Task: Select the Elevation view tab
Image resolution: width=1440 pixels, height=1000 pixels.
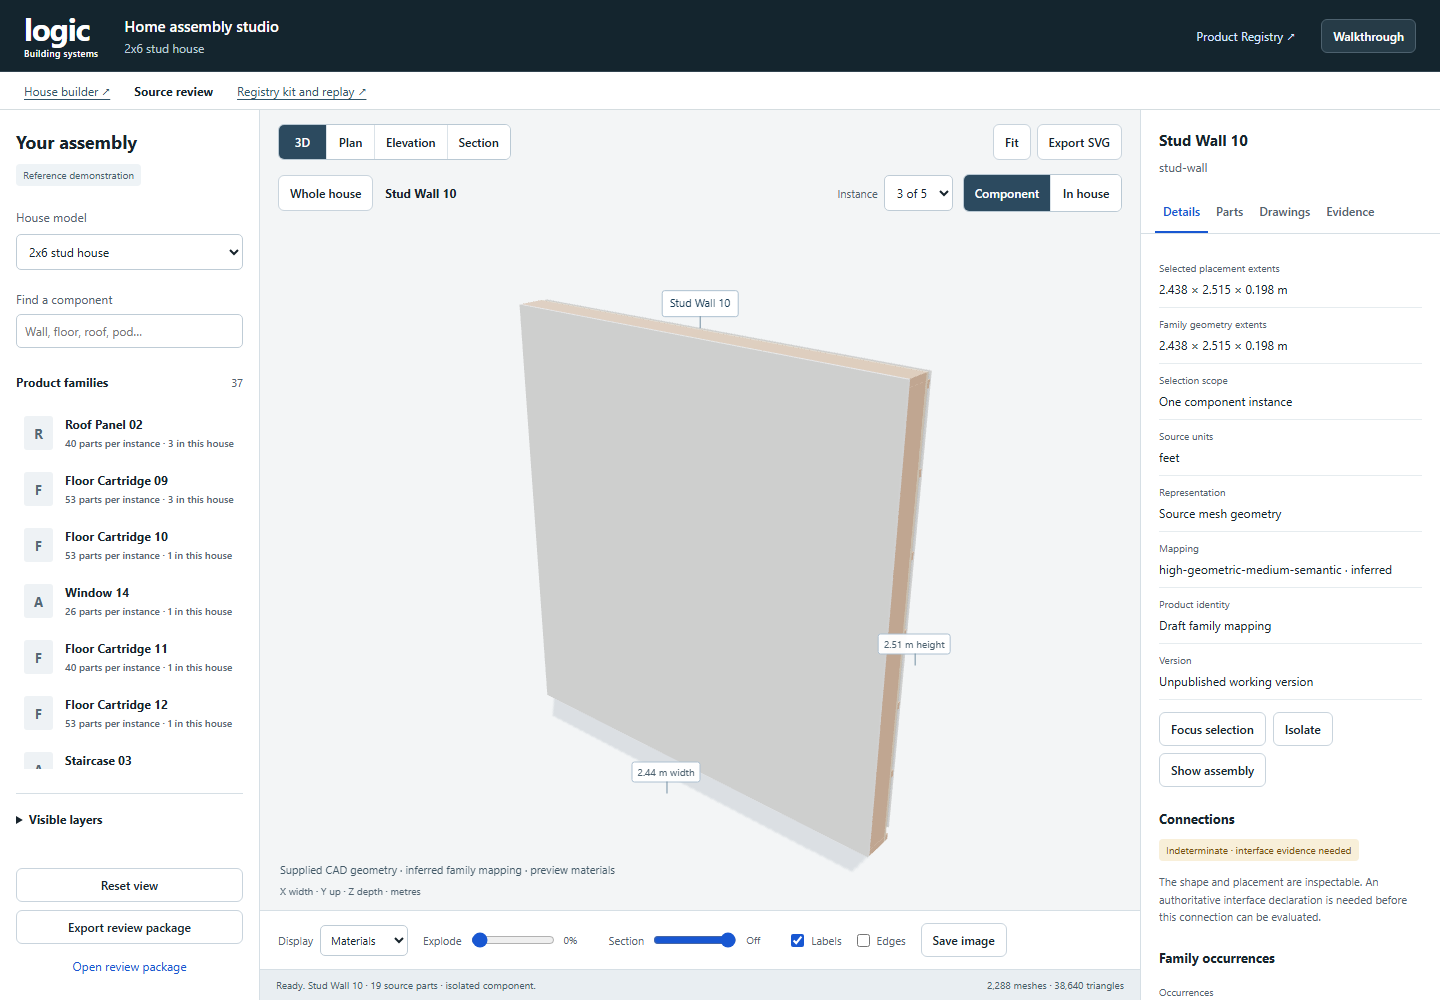Action: tap(410, 143)
